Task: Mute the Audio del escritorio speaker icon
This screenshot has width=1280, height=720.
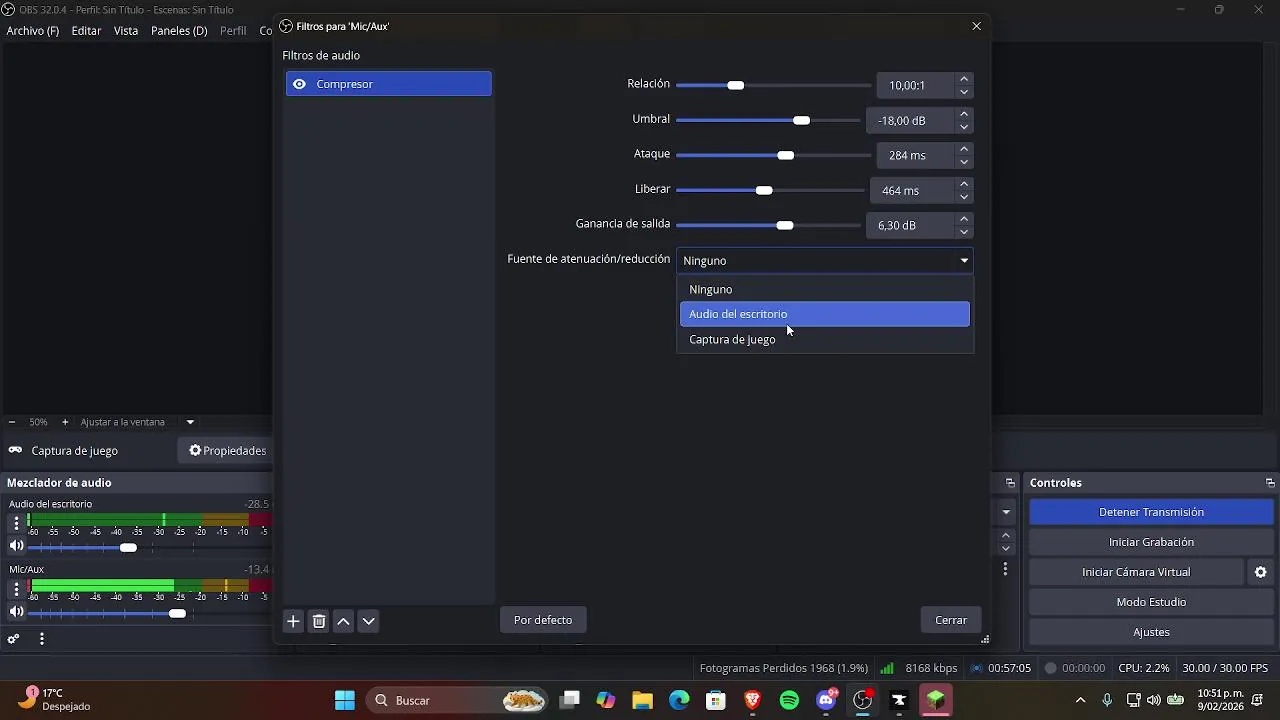Action: point(16,547)
